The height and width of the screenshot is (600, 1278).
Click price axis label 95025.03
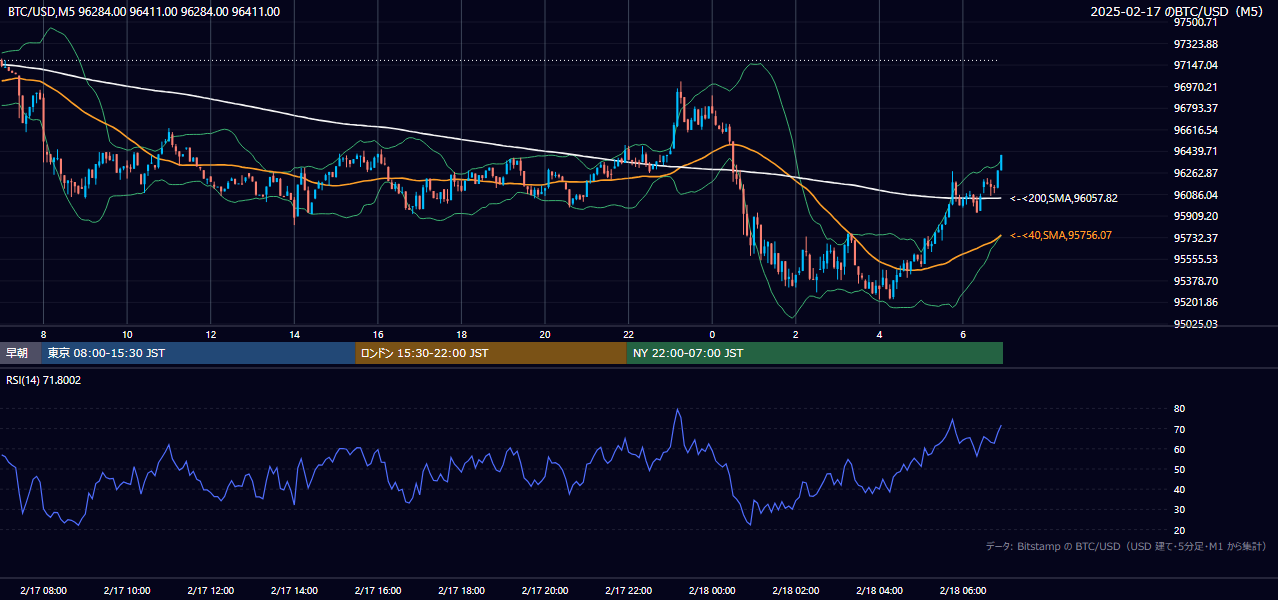coord(1196,324)
